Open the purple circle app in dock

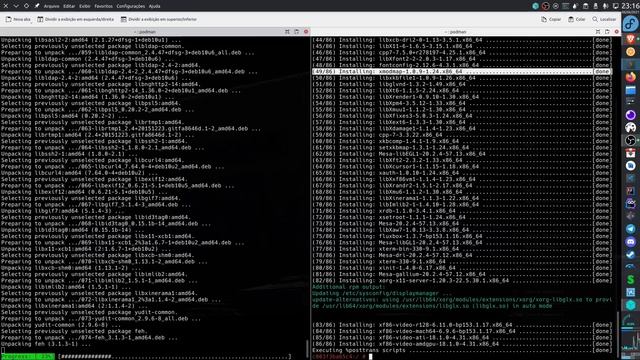coord(631,115)
